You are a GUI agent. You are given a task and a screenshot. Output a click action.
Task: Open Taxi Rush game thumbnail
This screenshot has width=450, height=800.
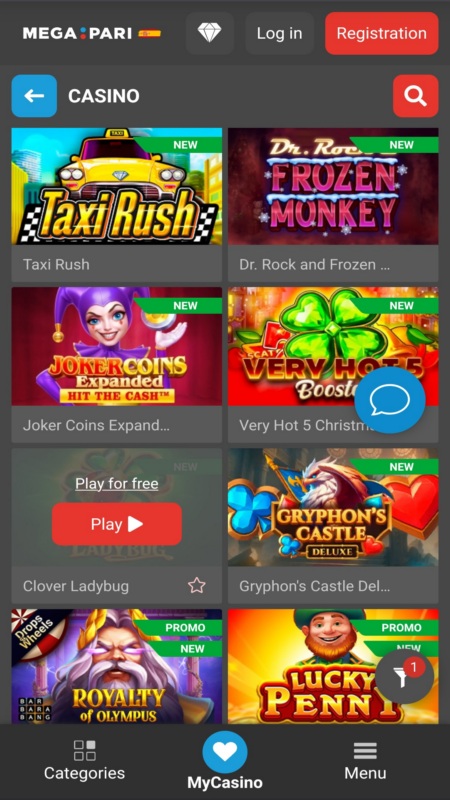117,186
